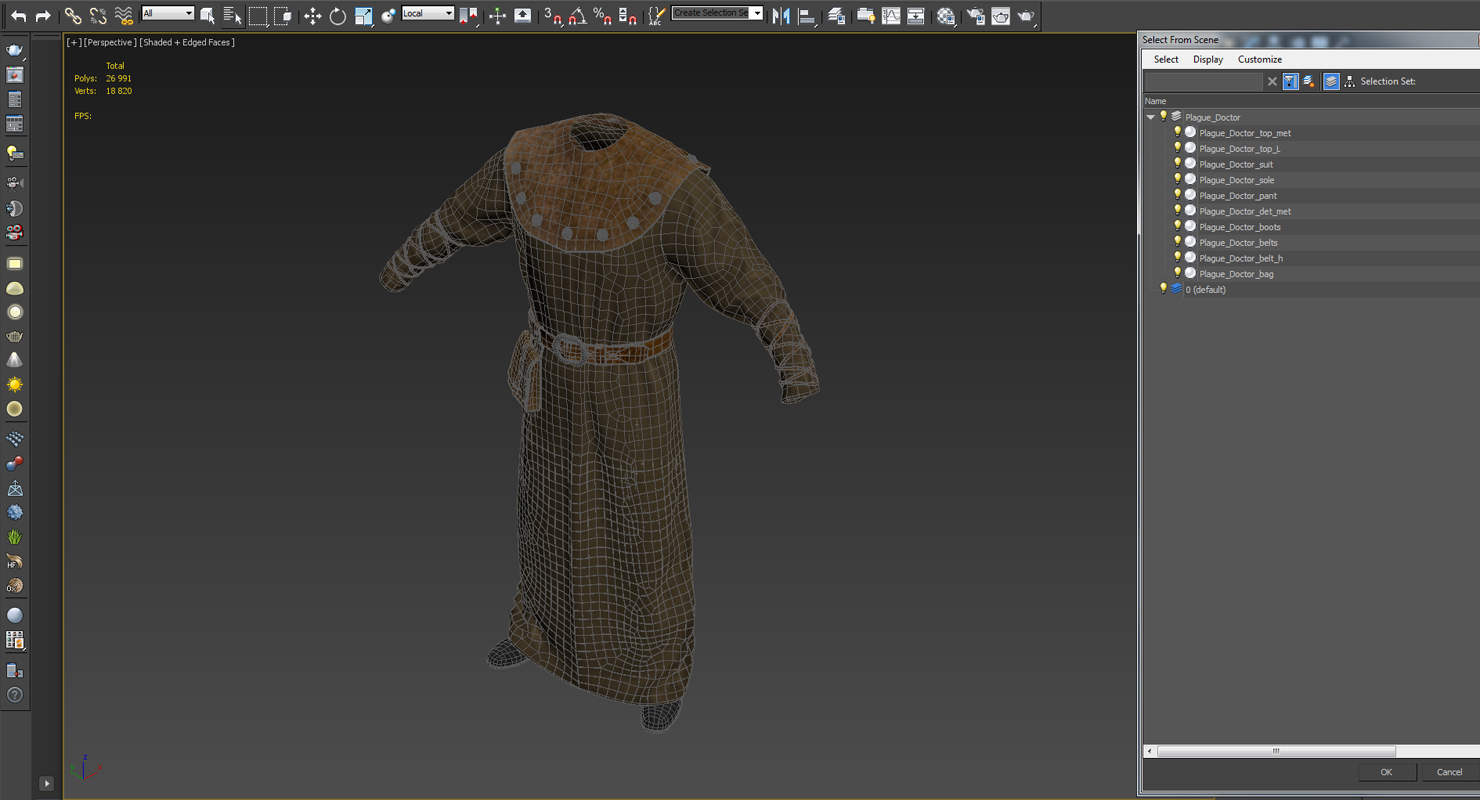Open the Perspective viewport label menu
1480x800 pixels.
110,42
